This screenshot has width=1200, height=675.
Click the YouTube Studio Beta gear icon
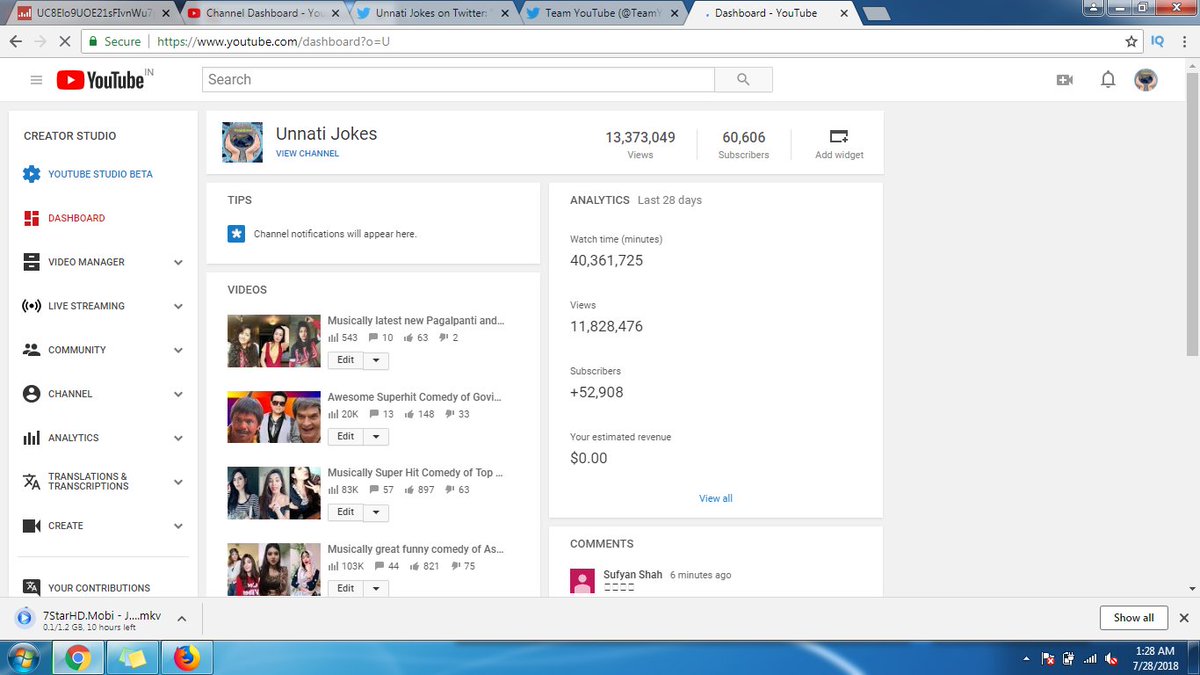tap(31, 174)
